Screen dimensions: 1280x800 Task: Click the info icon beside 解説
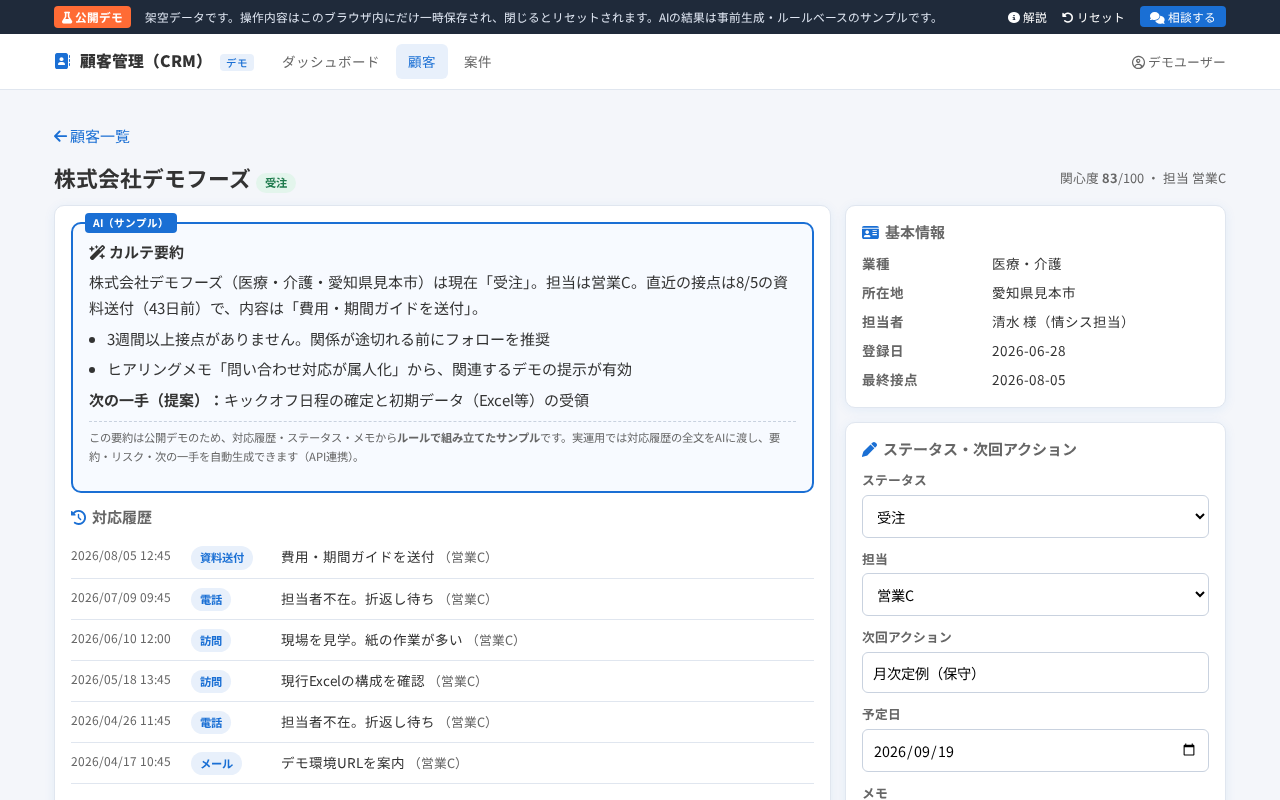click(x=1013, y=17)
